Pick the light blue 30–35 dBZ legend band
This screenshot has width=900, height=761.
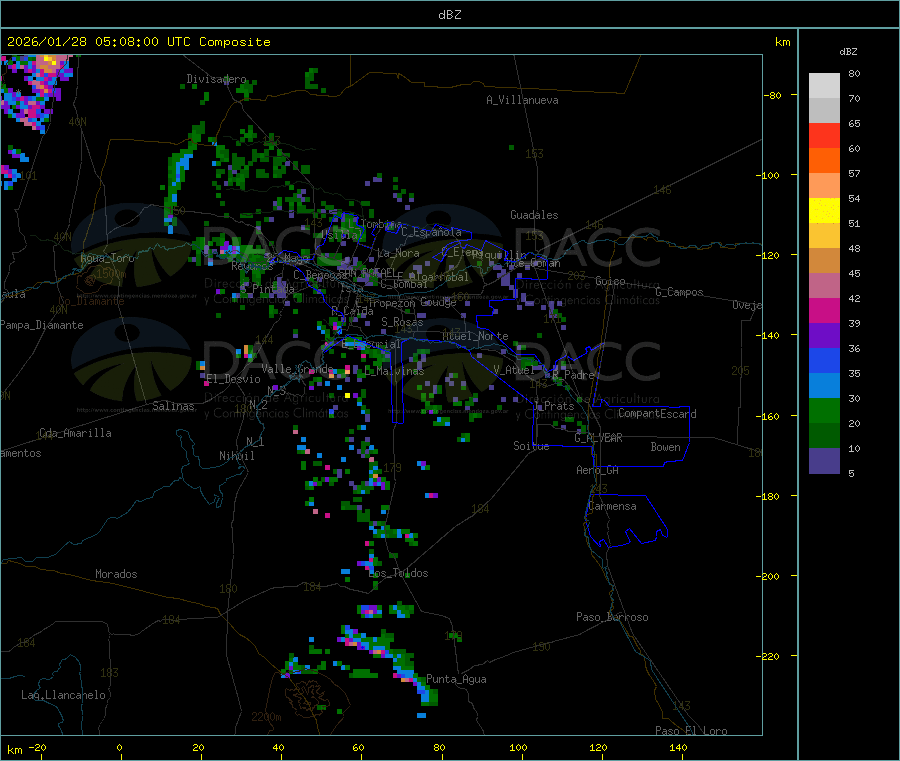coord(824,386)
